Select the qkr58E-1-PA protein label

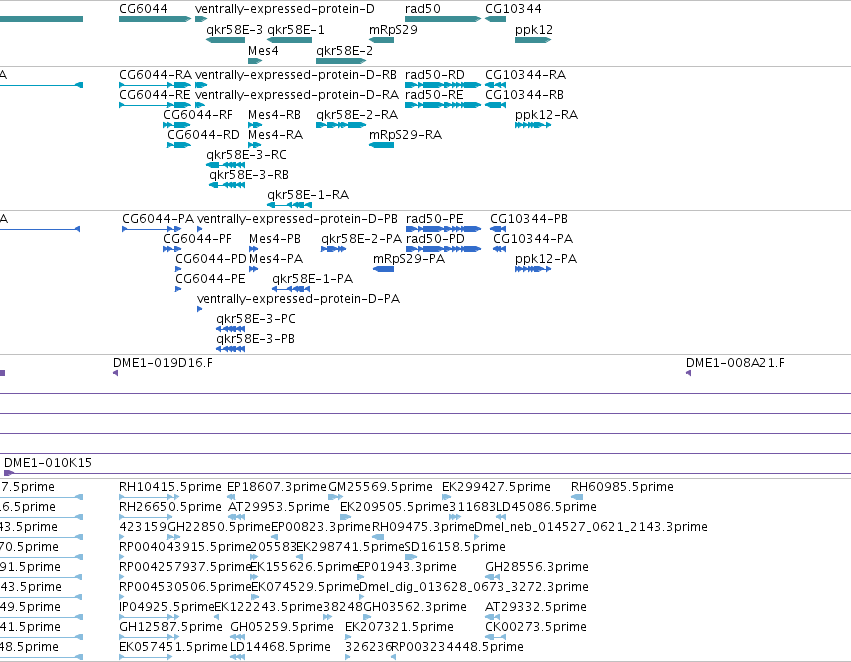(313, 279)
